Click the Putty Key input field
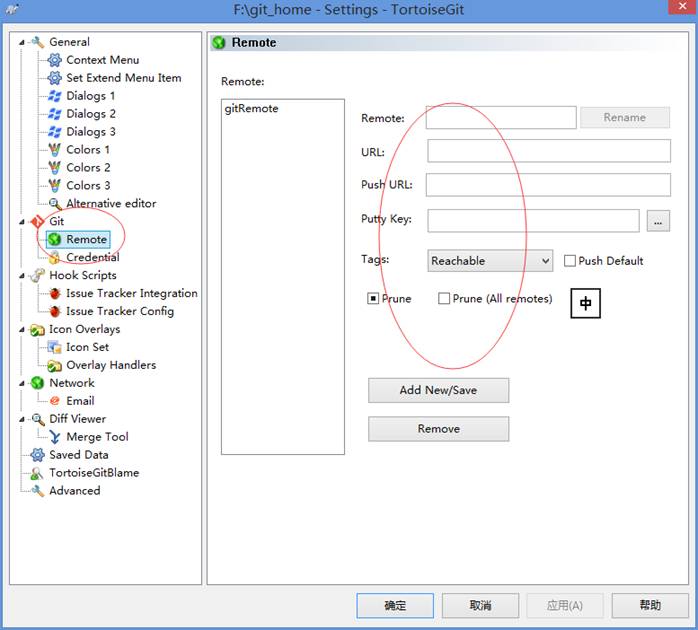The height and width of the screenshot is (630, 698). click(x=533, y=221)
